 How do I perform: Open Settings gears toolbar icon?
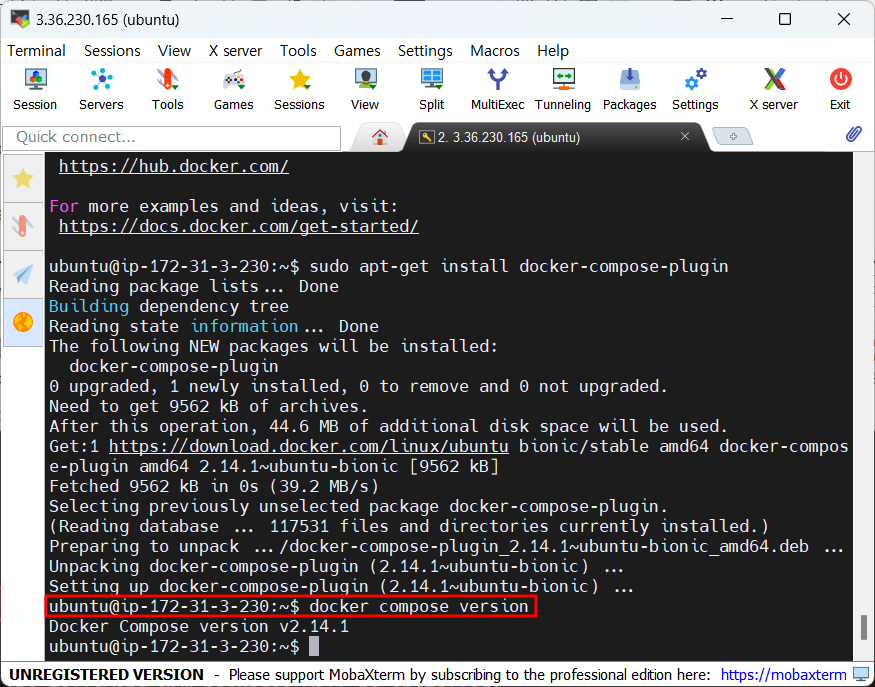tap(695, 89)
